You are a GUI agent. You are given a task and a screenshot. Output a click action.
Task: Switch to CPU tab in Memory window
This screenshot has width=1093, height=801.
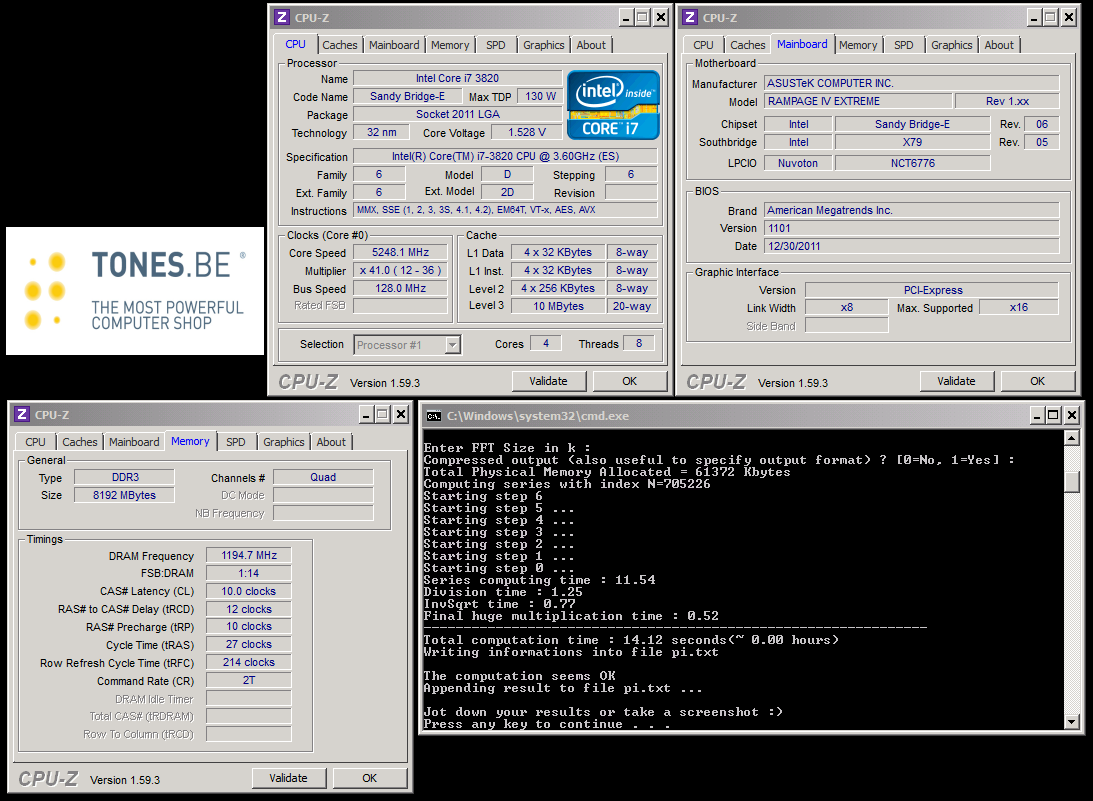pyautogui.click(x=35, y=442)
